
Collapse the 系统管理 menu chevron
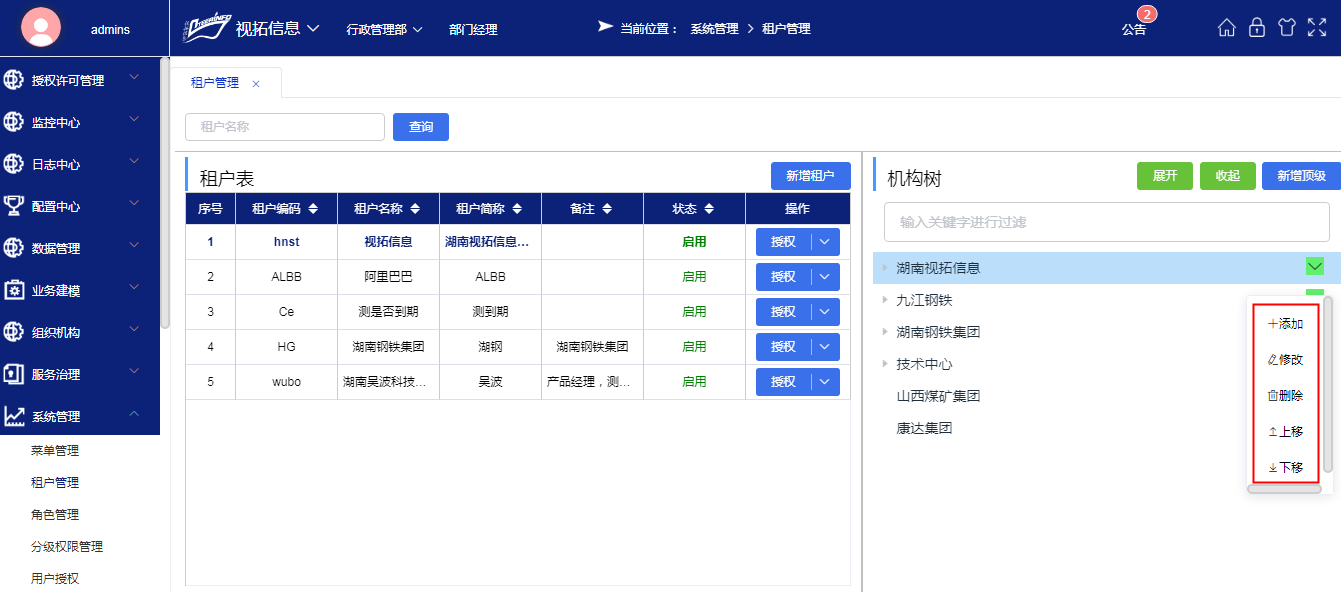pyautogui.click(x=135, y=414)
